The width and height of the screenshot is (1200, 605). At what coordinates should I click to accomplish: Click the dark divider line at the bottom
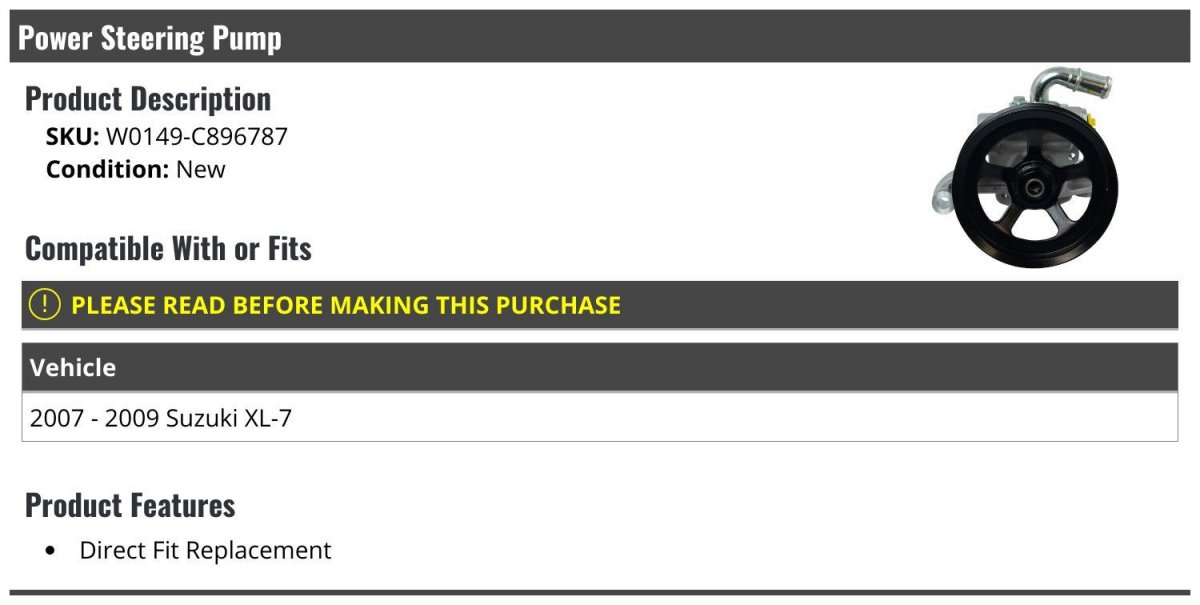[600, 593]
